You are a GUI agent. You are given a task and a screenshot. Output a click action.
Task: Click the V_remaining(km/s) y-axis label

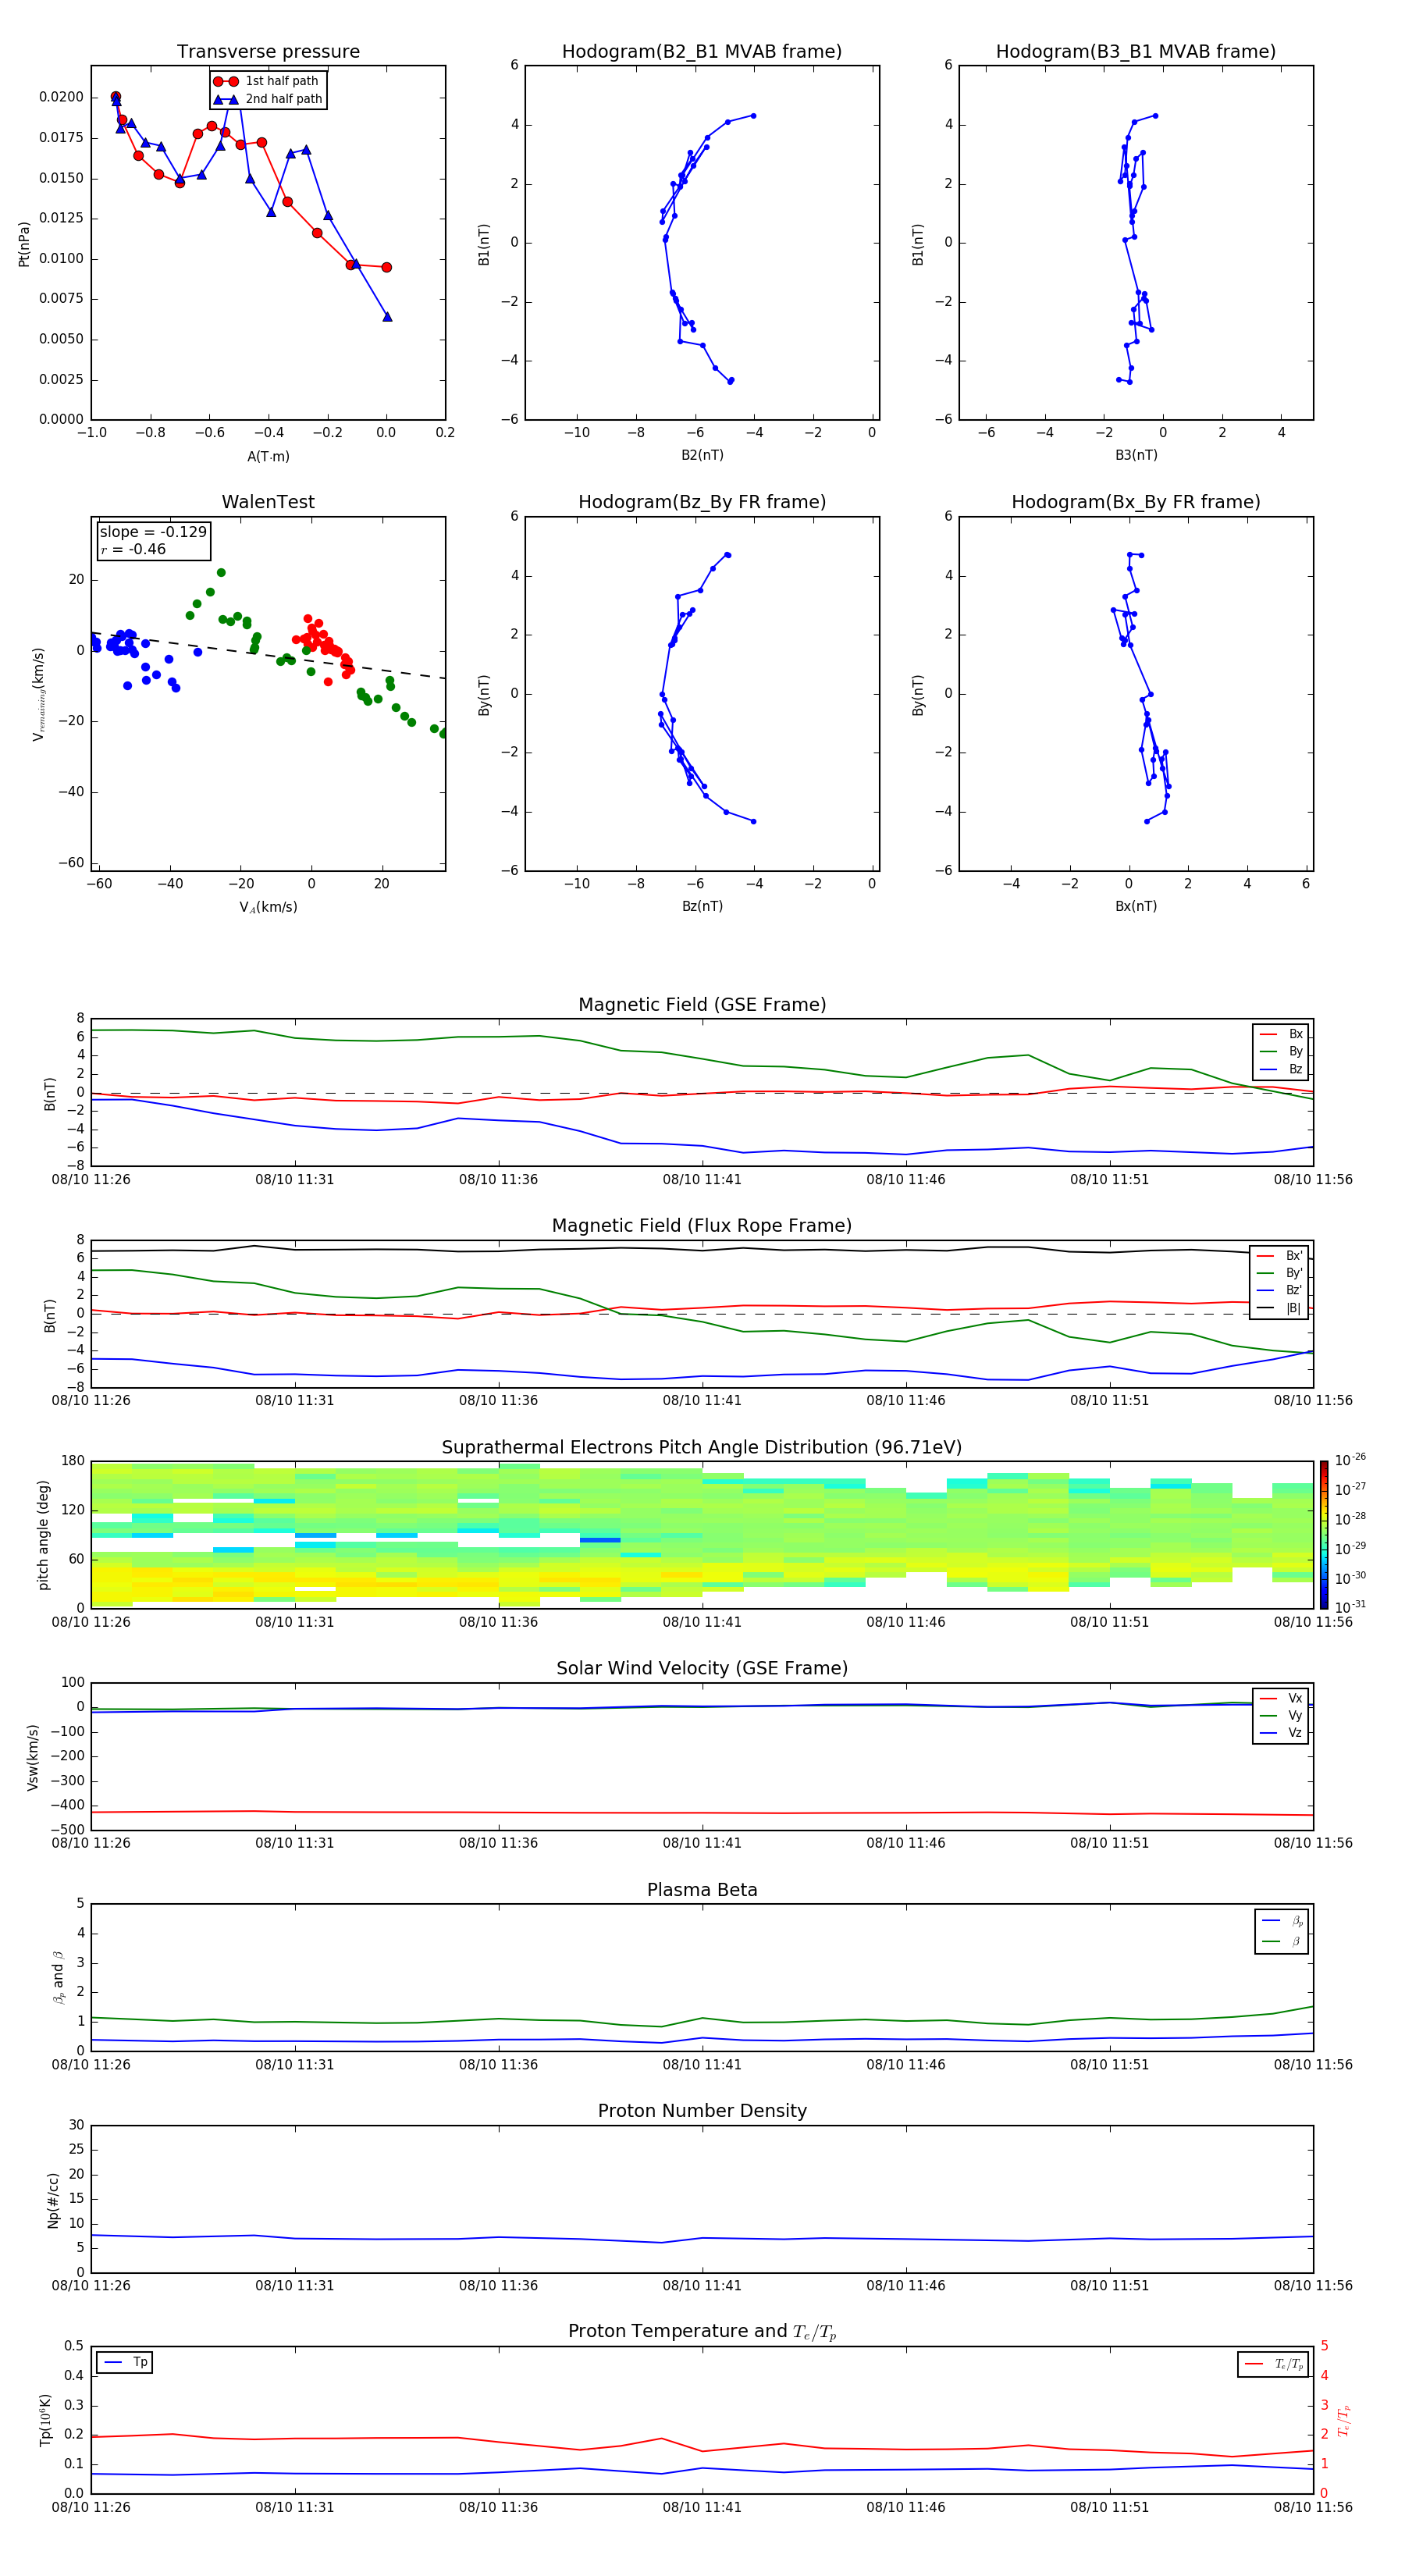click(x=39, y=694)
